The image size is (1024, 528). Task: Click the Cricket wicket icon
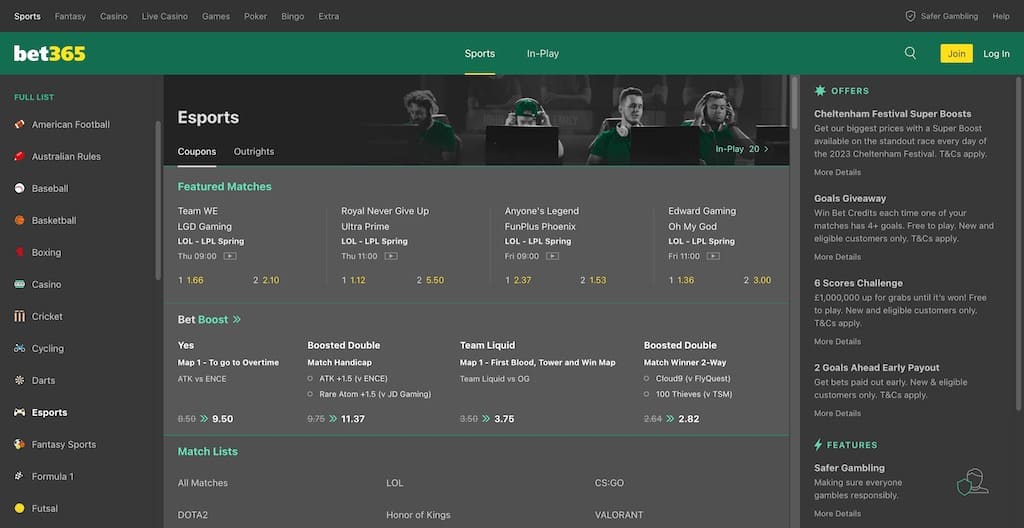tap(20, 316)
